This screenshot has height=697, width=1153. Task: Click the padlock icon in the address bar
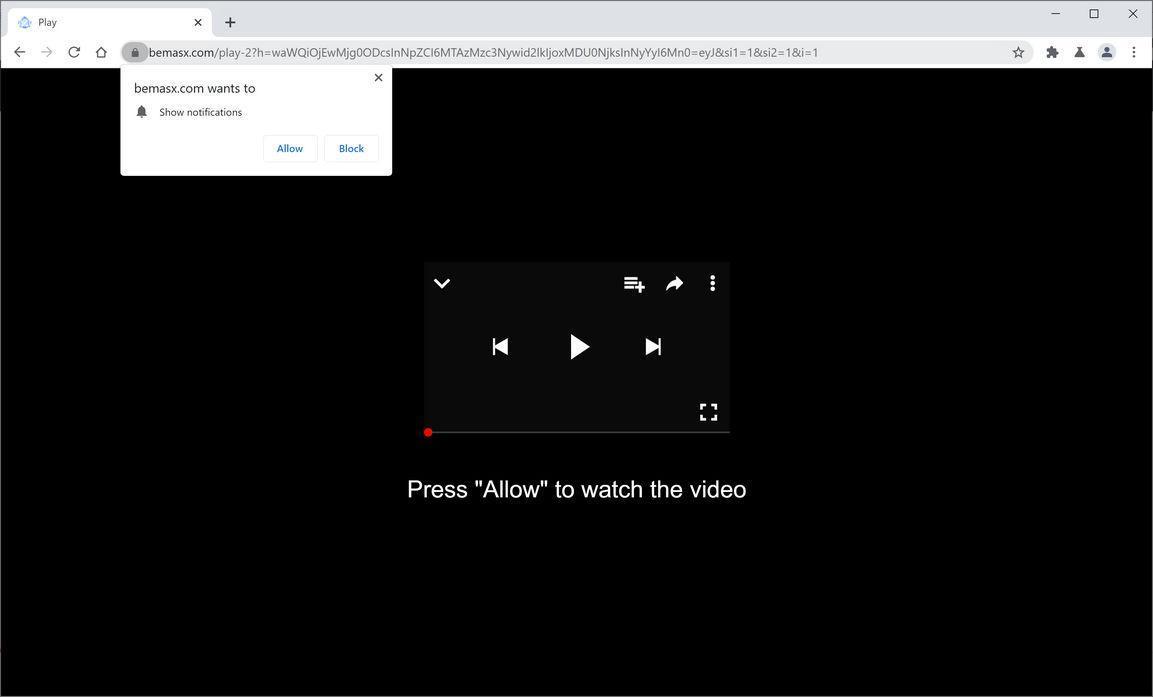click(x=136, y=52)
